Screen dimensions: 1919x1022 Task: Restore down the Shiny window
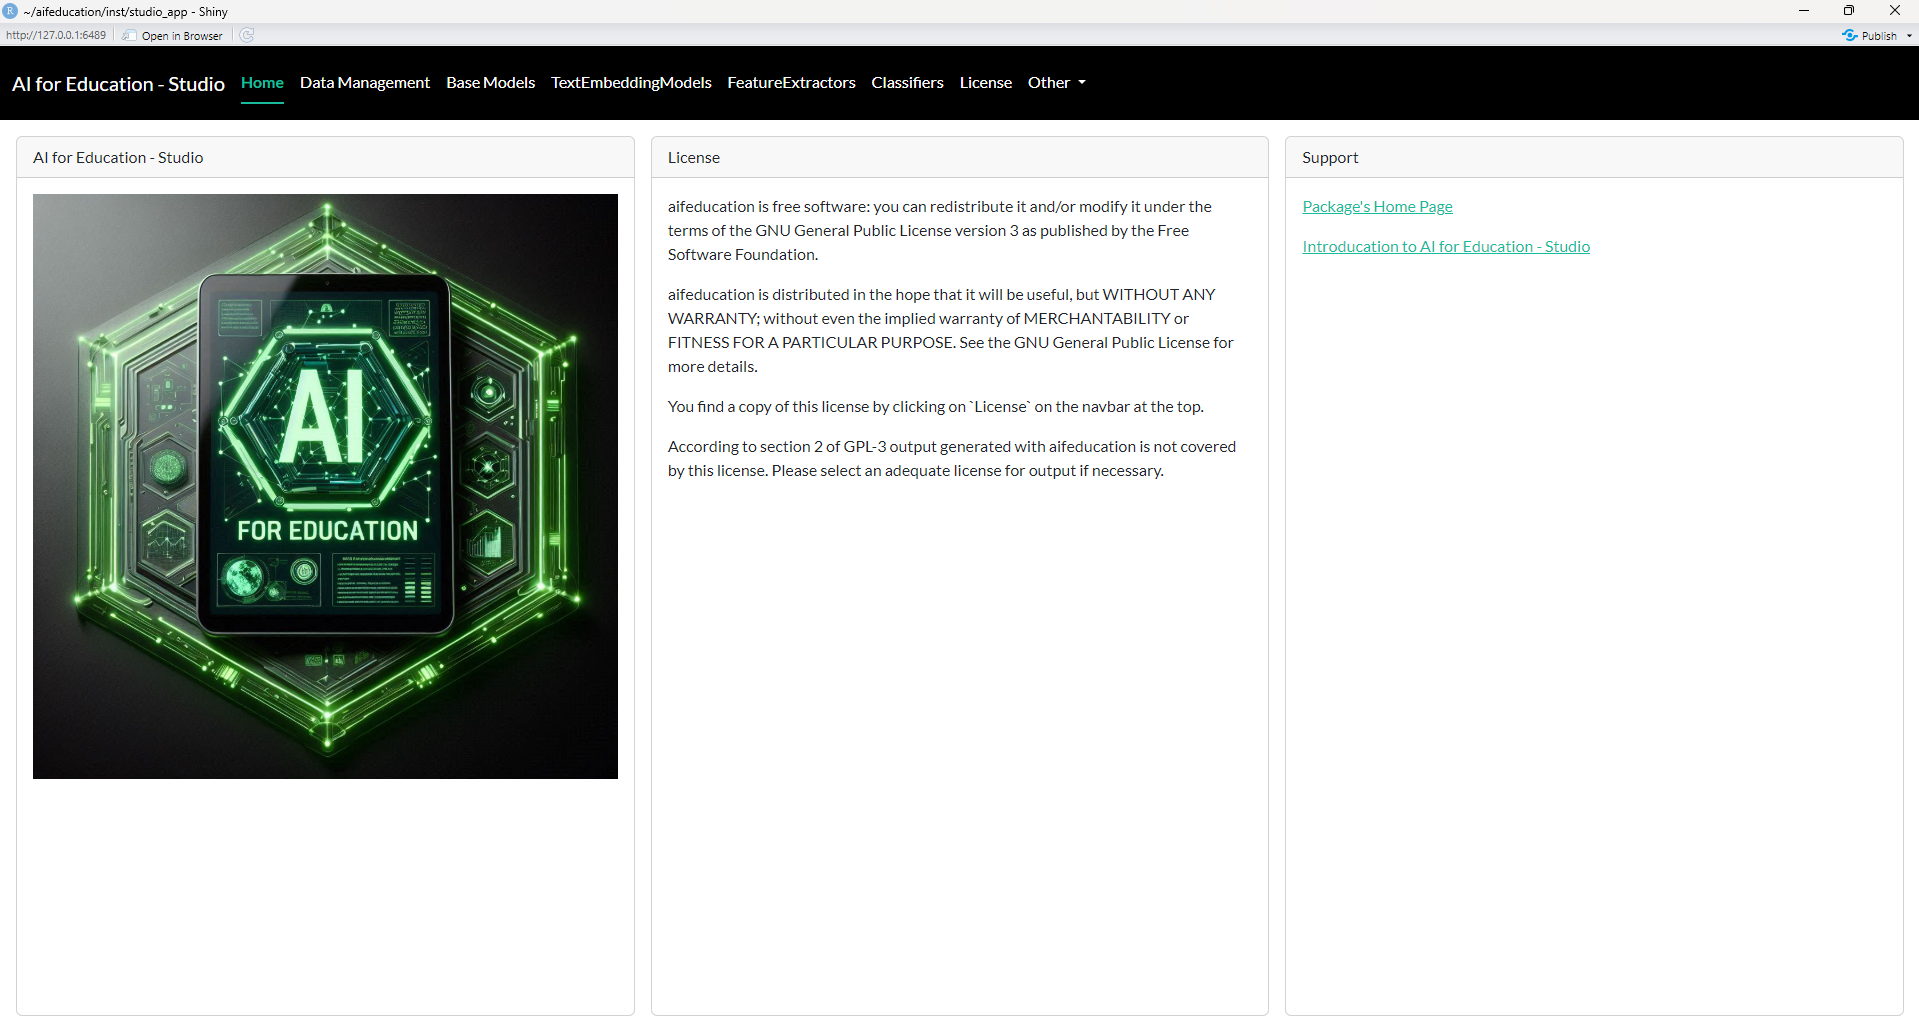[x=1849, y=11]
